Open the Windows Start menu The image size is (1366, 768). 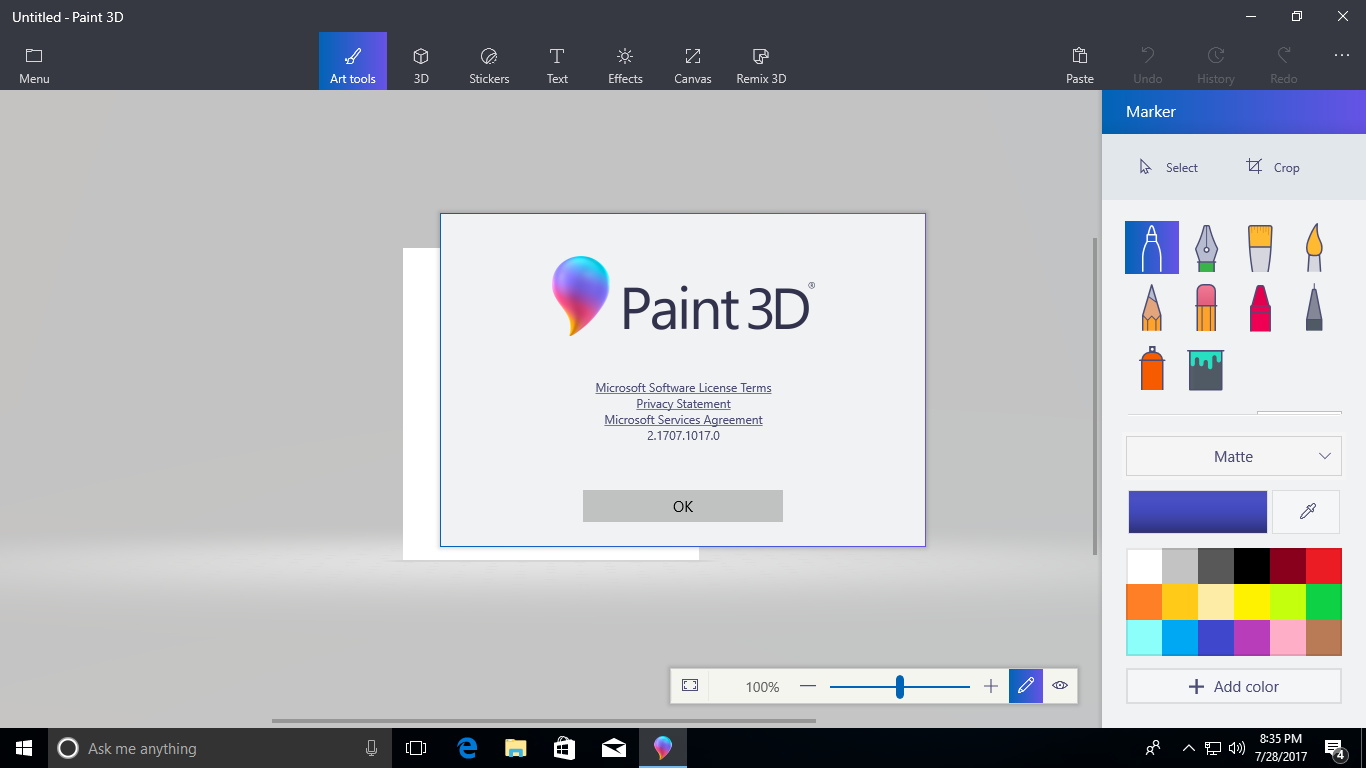(24, 748)
